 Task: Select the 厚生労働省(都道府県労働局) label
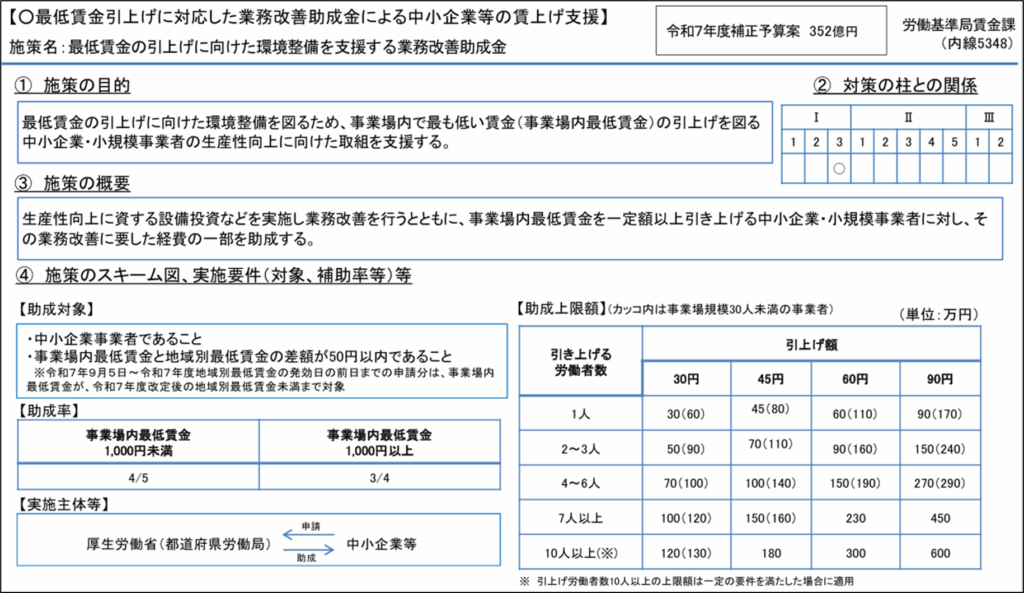click(x=175, y=544)
